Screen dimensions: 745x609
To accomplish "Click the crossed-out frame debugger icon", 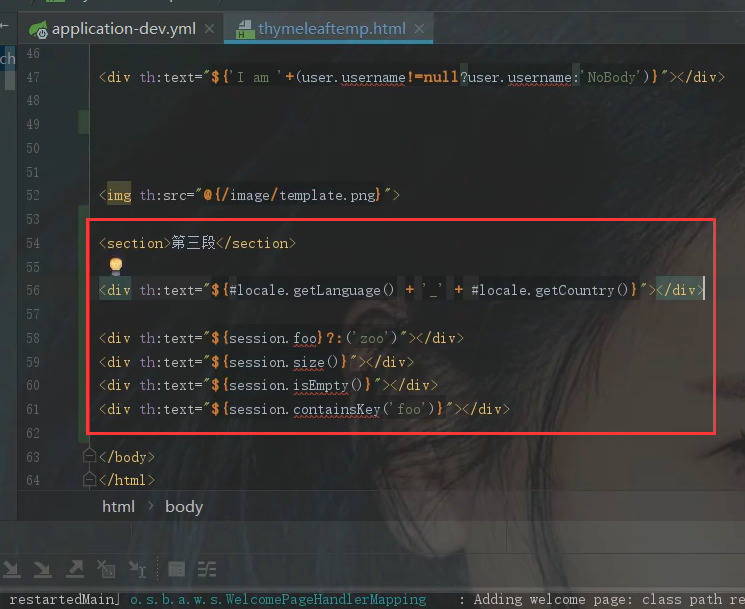I will (105, 569).
